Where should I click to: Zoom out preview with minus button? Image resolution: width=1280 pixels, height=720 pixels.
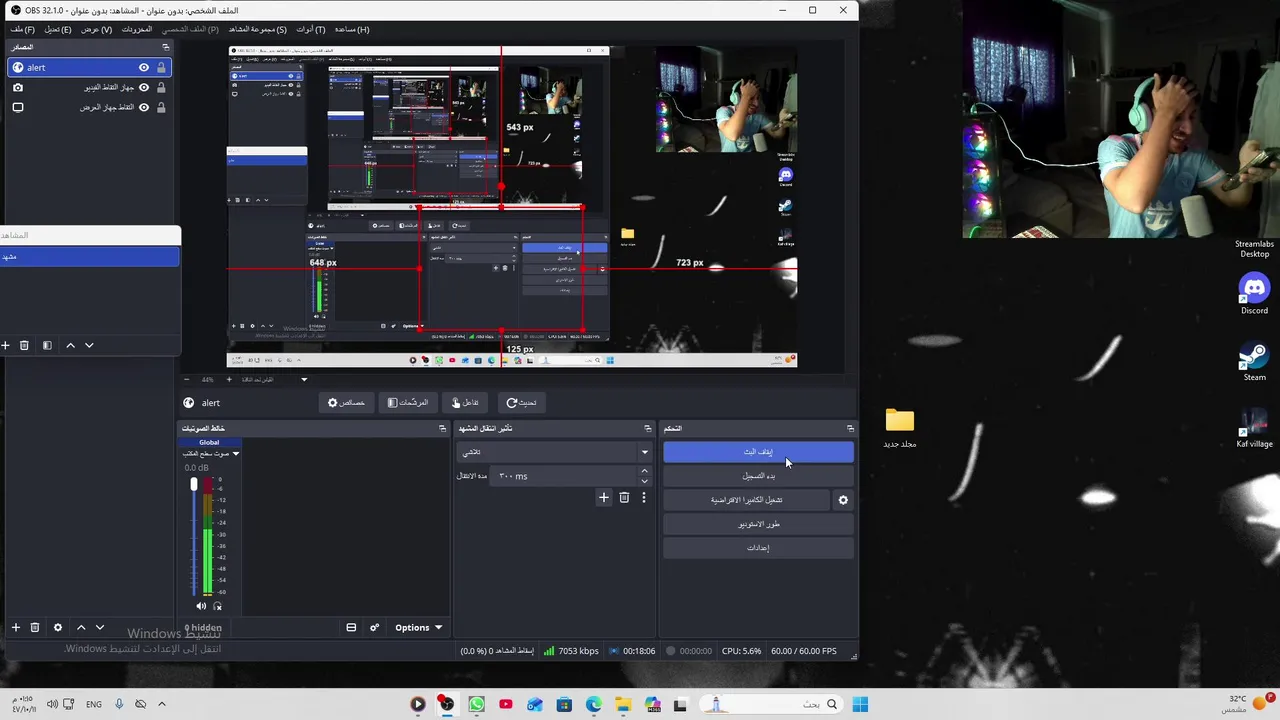[186, 379]
